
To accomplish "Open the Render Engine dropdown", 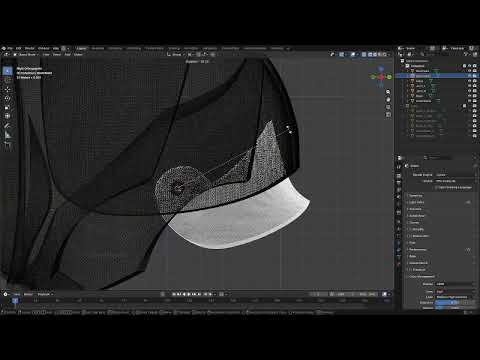I will [x=455, y=175].
